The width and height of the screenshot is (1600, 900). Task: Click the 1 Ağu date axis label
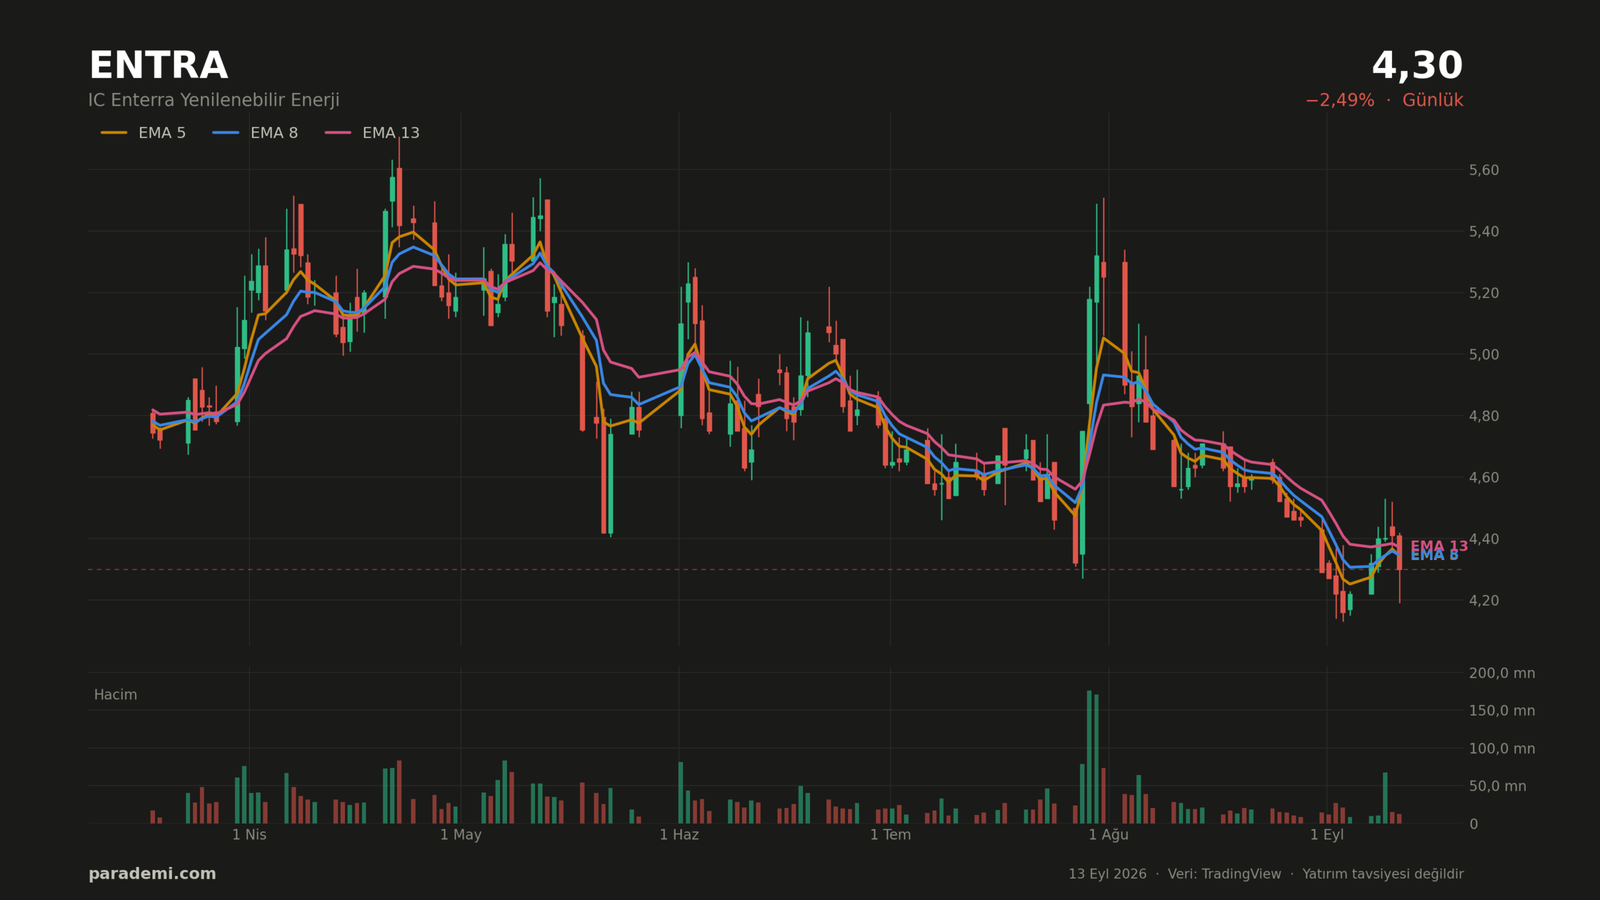pyautogui.click(x=1108, y=835)
